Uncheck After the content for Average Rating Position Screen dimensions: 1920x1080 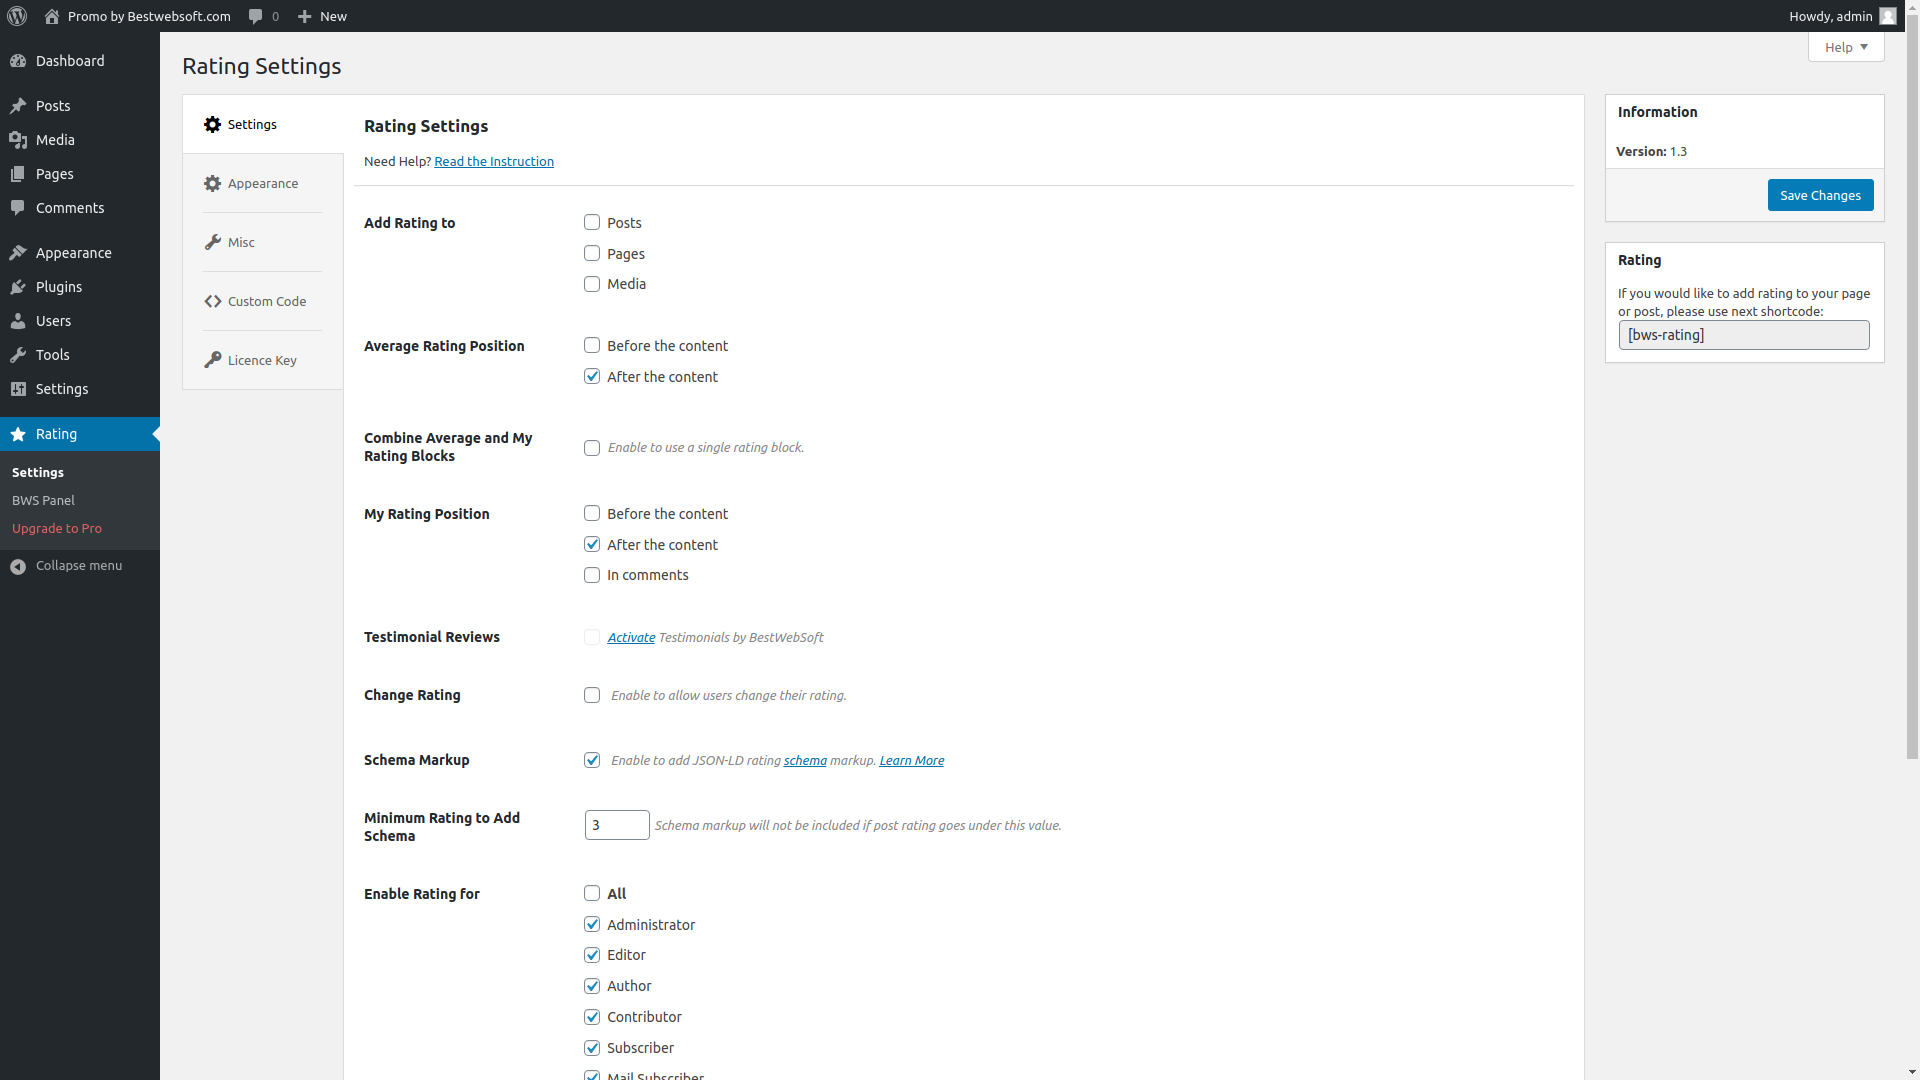592,376
